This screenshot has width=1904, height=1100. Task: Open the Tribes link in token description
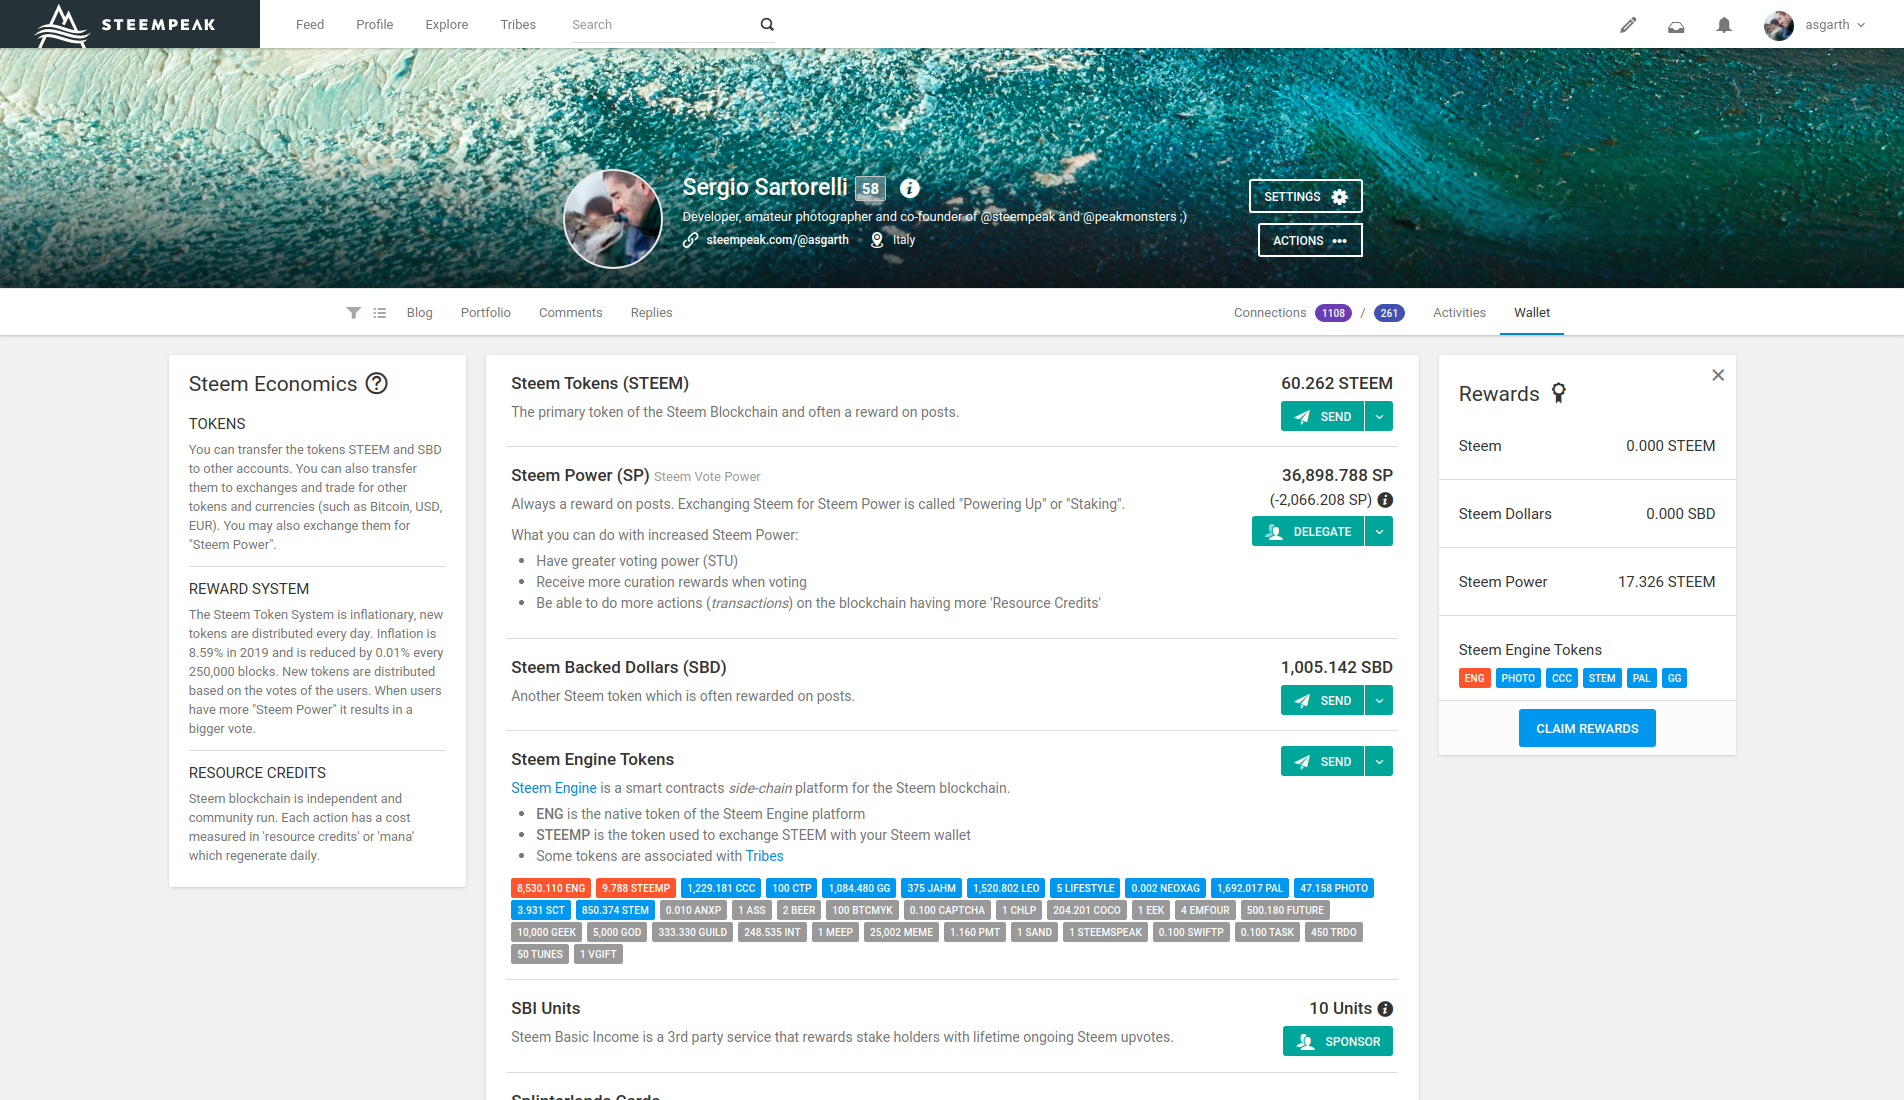(765, 856)
